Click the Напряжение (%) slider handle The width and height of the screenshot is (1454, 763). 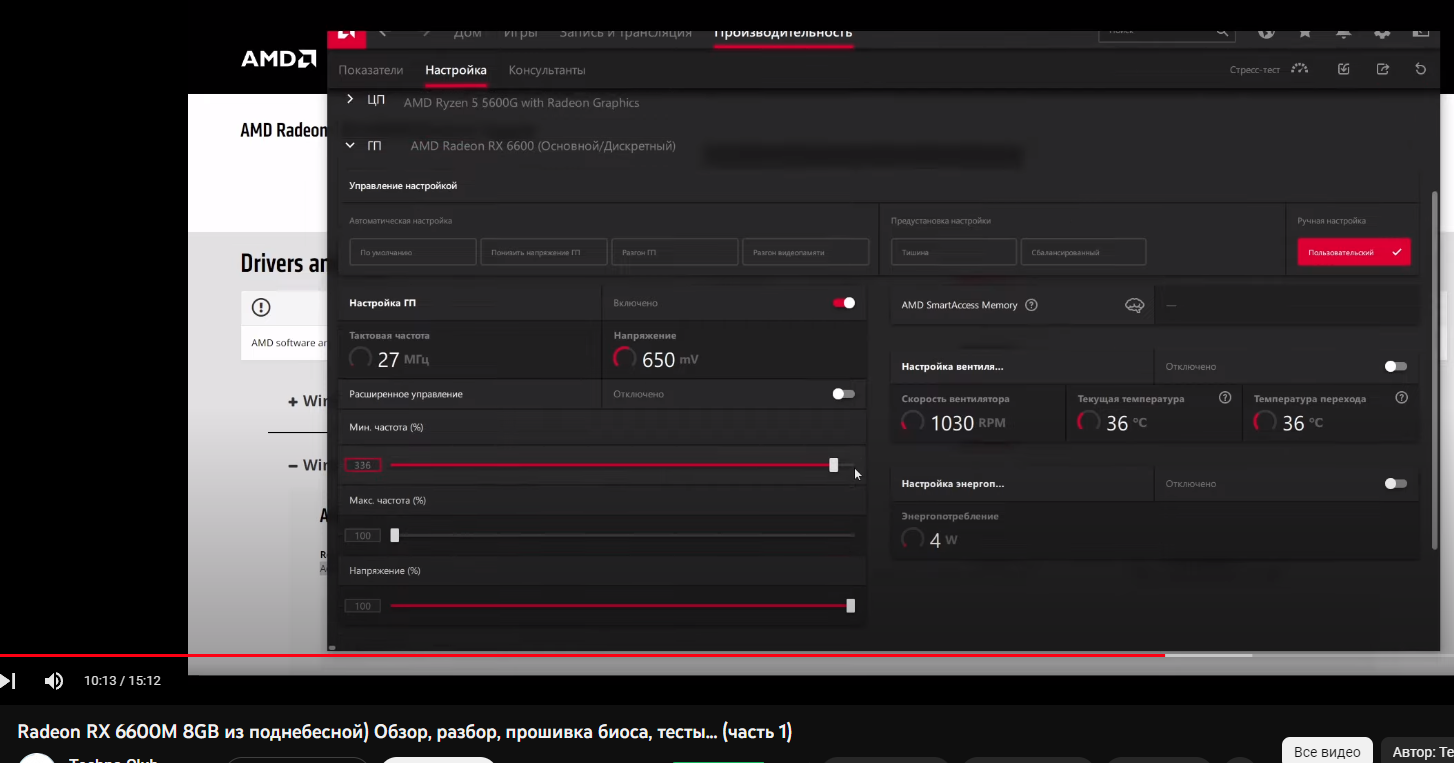851,605
